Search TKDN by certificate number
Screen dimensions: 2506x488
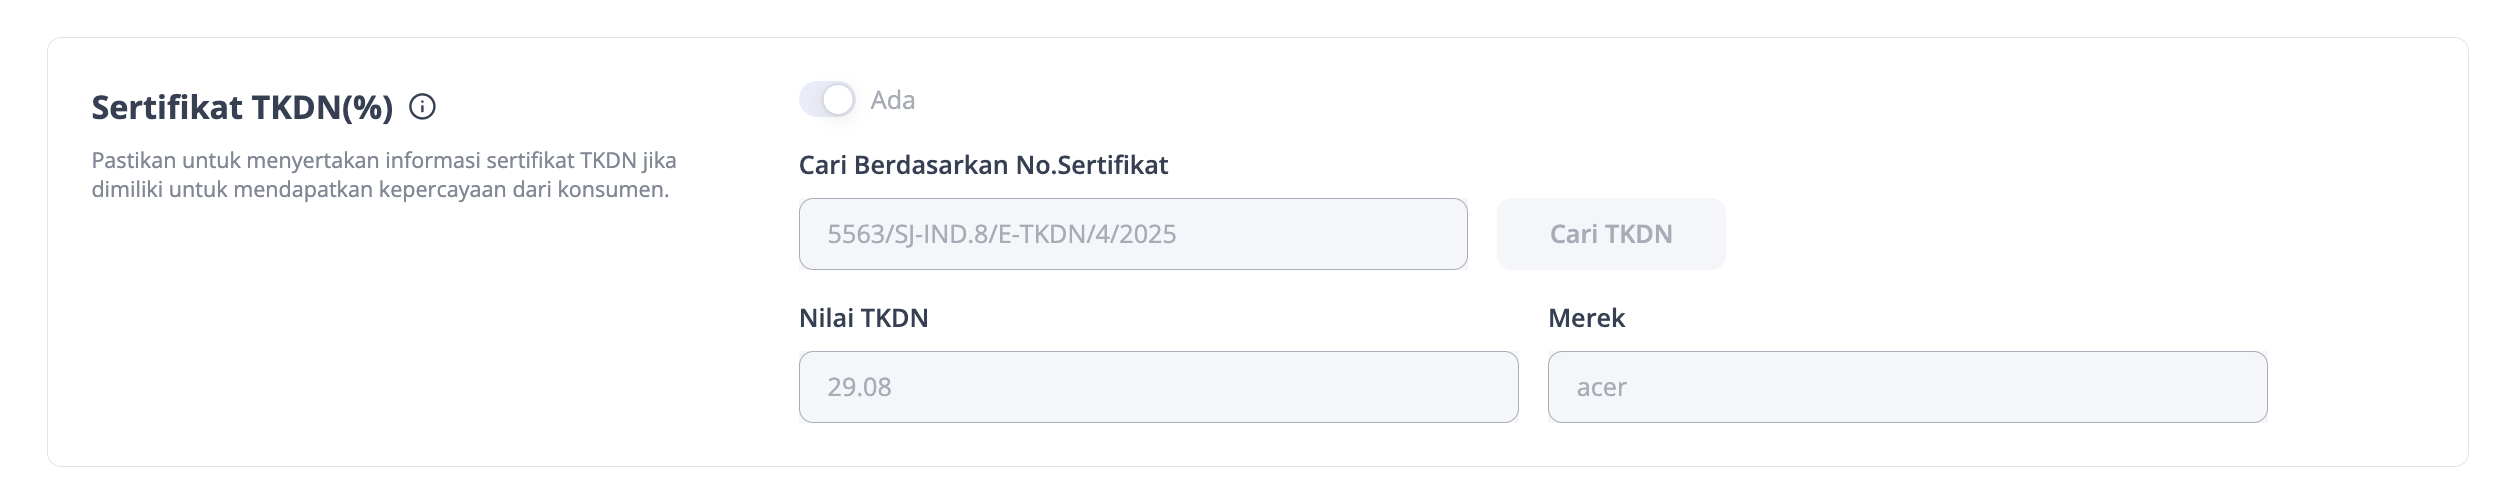pos(1610,234)
